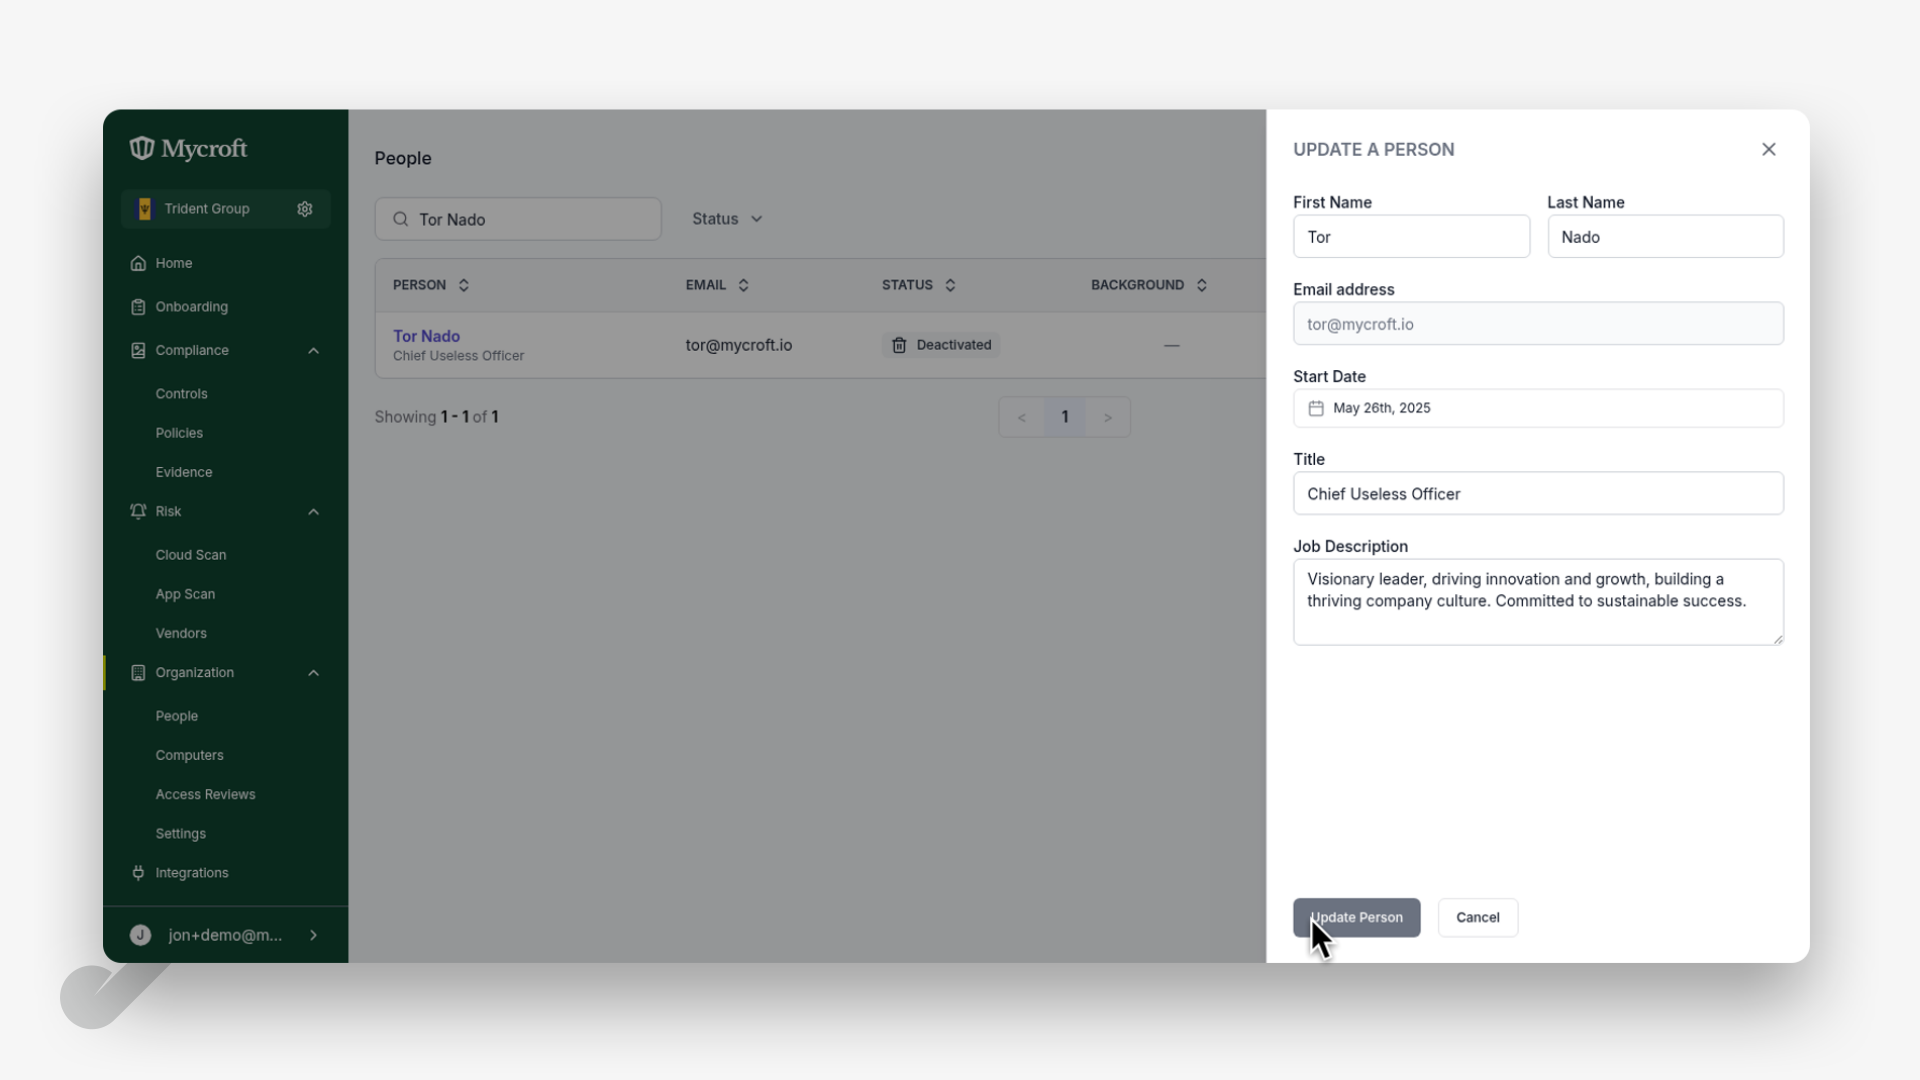The height and width of the screenshot is (1080, 1920).
Task: Open the Status filter dropdown
Action: [727, 219]
